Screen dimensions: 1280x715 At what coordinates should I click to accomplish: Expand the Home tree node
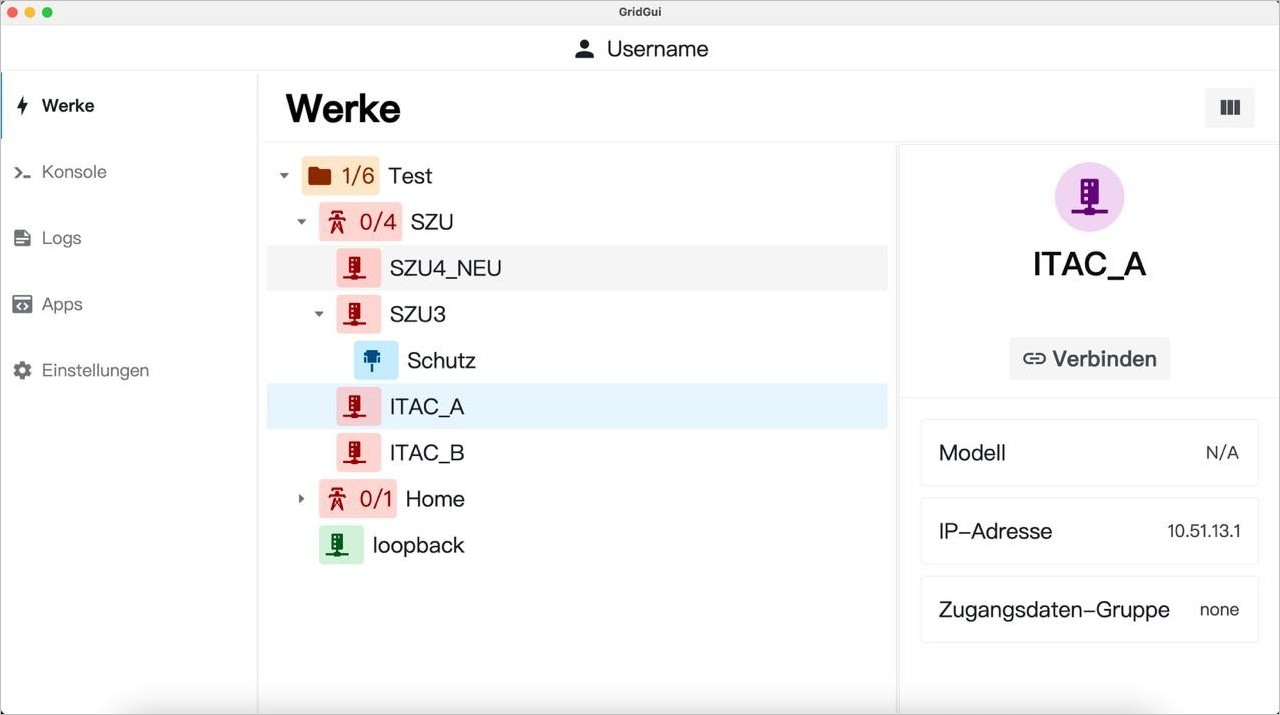pyautogui.click(x=302, y=499)
